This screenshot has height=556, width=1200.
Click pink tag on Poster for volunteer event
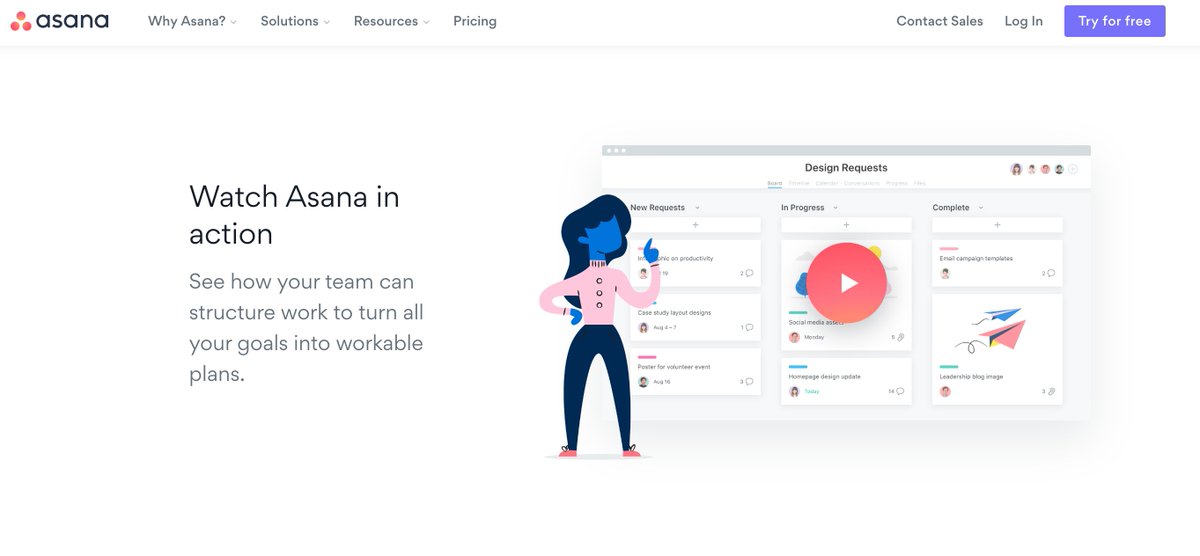pyautogui.click(x=647, y=357)
